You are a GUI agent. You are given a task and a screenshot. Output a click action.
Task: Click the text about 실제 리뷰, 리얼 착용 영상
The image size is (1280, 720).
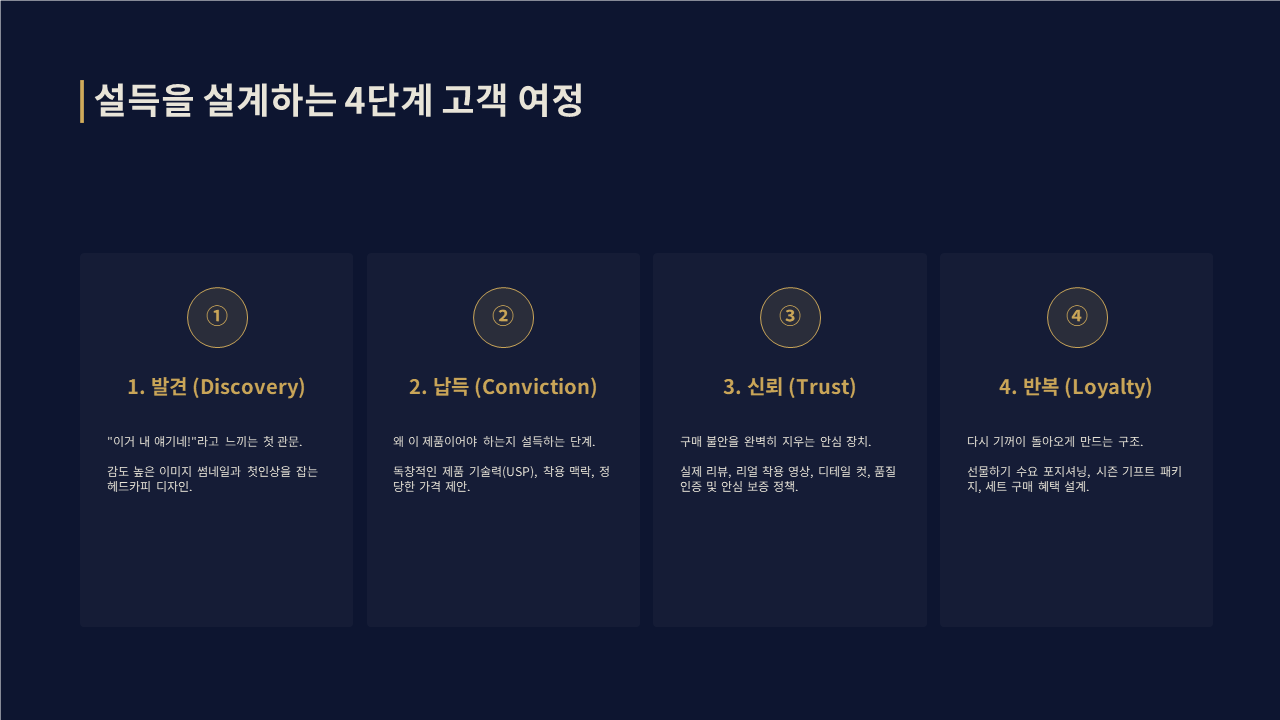[788, 479]
